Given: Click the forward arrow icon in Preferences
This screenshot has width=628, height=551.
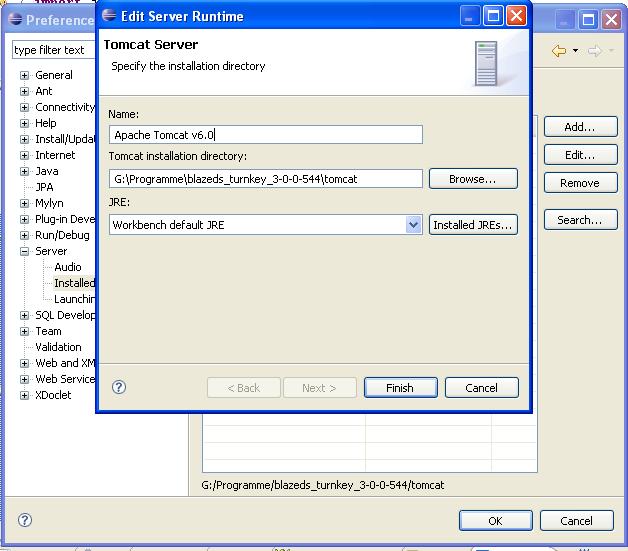Looking at the screenshot, I should [x=595, y=51].
